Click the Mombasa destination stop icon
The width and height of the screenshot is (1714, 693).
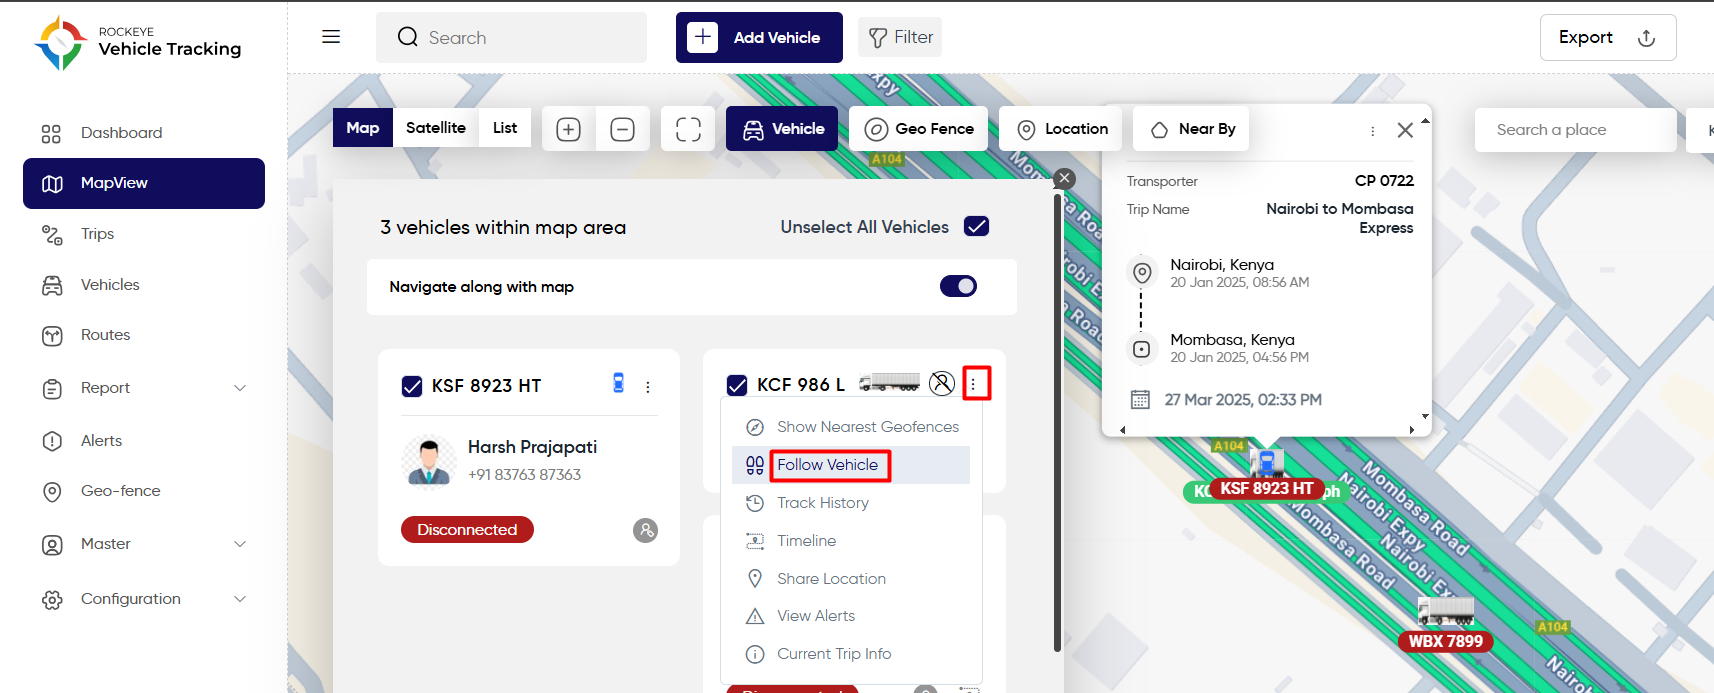coord(1141,349)
